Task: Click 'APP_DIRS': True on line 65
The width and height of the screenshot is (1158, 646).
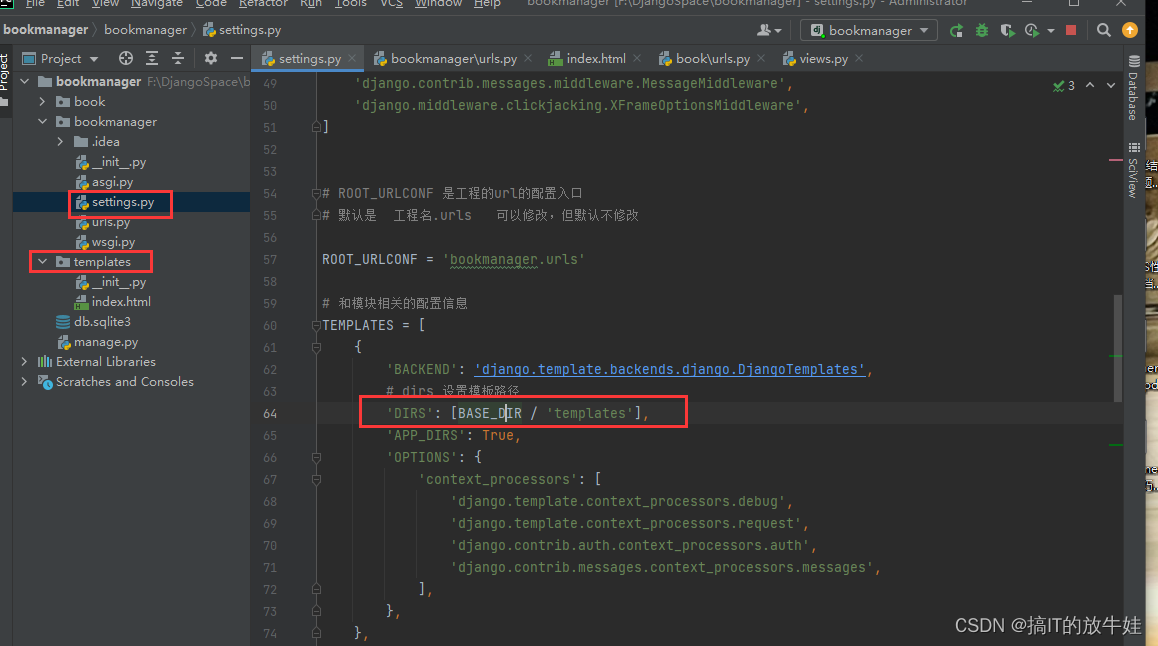Action: [453, 436]
